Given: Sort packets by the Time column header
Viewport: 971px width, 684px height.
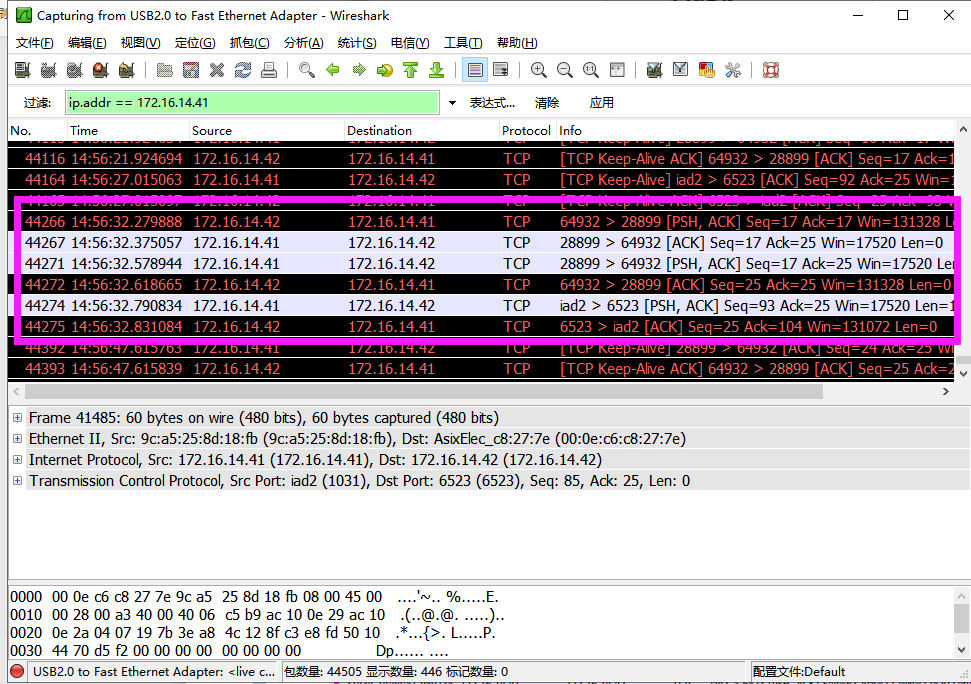Looking at the screenshot, I should point(128,131).
